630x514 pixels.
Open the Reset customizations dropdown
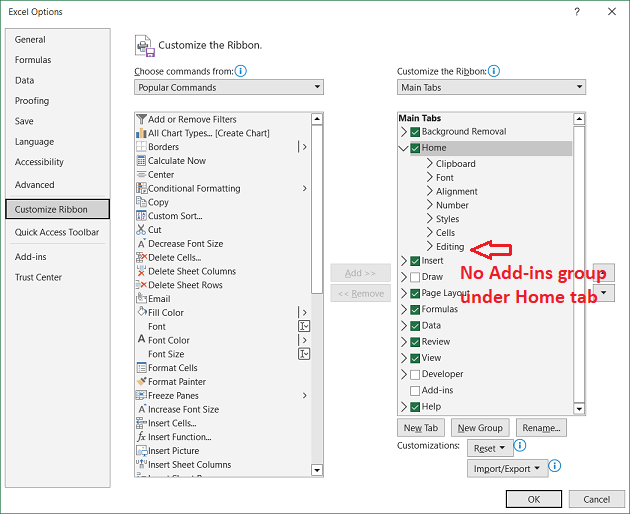pyautogui.click(x=490, y=448)
